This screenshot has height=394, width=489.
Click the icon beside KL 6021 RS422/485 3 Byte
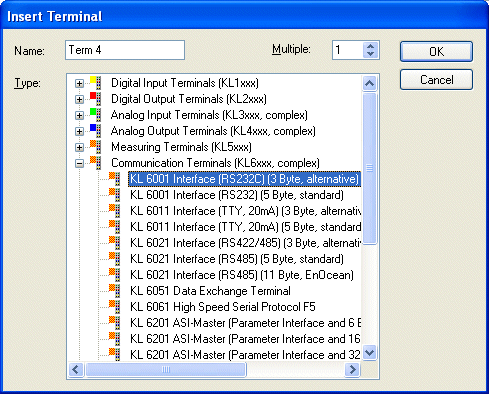(x=115, y=242)
